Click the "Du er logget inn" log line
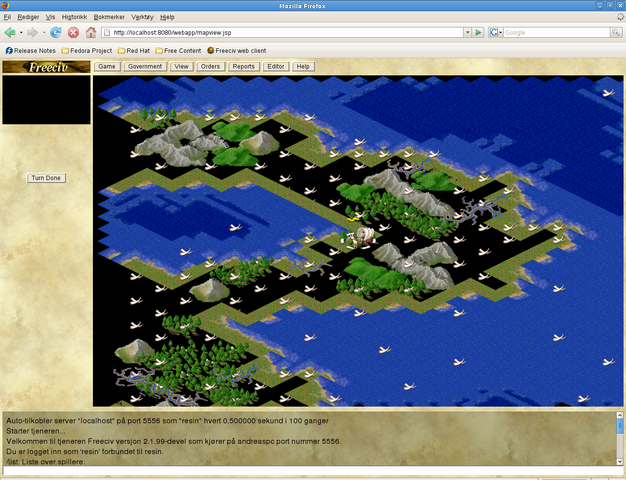 pyautogui.click(x=85, y=452)
